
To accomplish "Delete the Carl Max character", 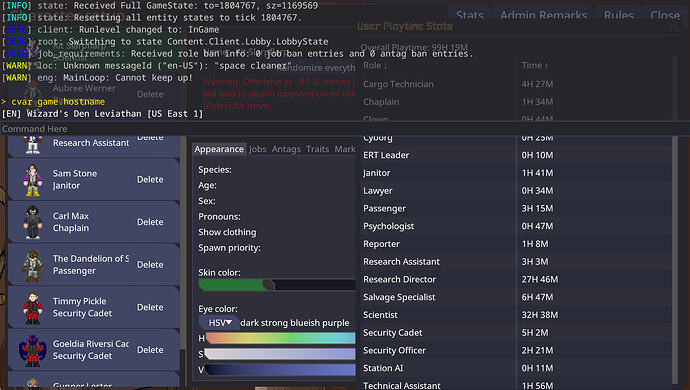I will pyautogui.click(x=150, y=222).
